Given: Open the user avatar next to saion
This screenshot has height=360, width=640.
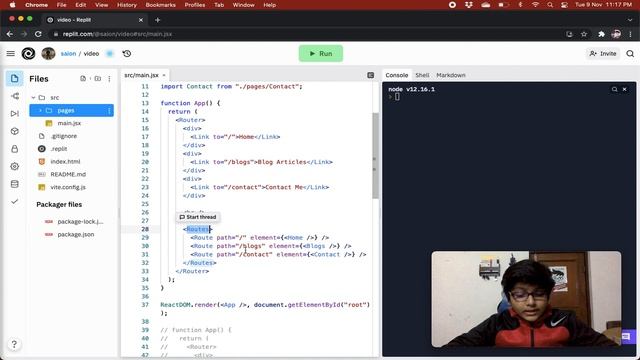Looking at the screenshot, I should click(48, 53).
